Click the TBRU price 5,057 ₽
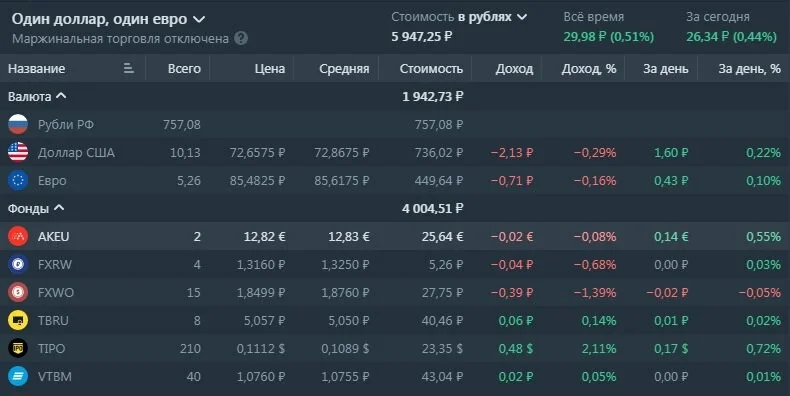790x396 pixels. click(265, 320)
